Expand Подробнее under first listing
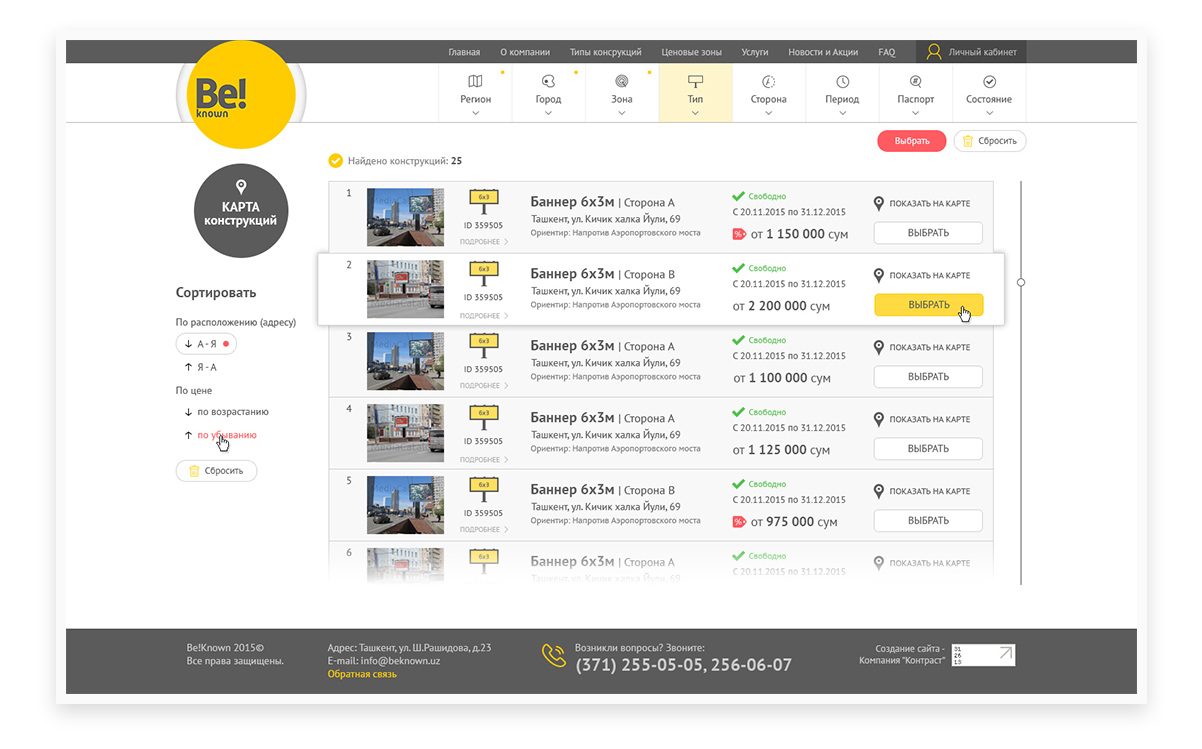Image resolution: width=1202 pixels, height=749 pixels. [484, 242]
